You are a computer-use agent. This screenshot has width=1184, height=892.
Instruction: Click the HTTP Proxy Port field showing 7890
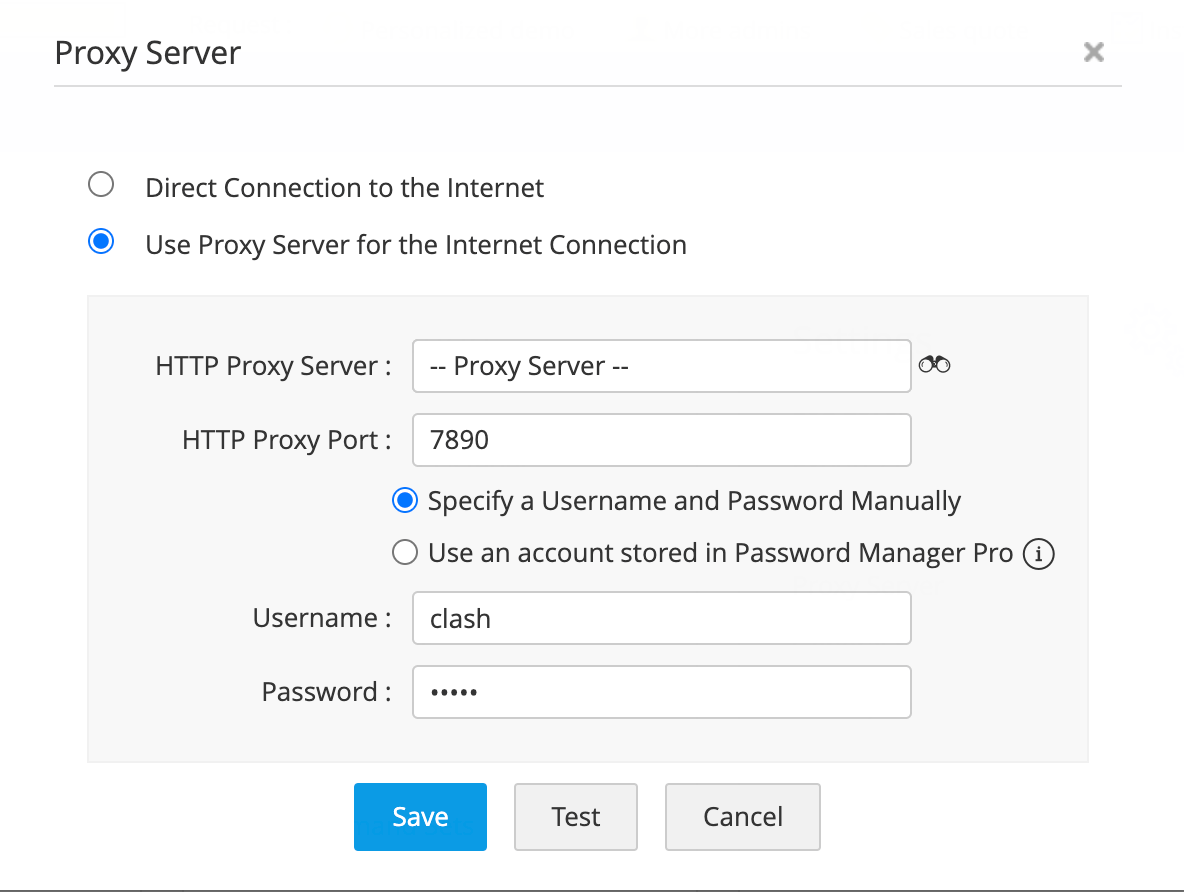click(x=661, y=440)
